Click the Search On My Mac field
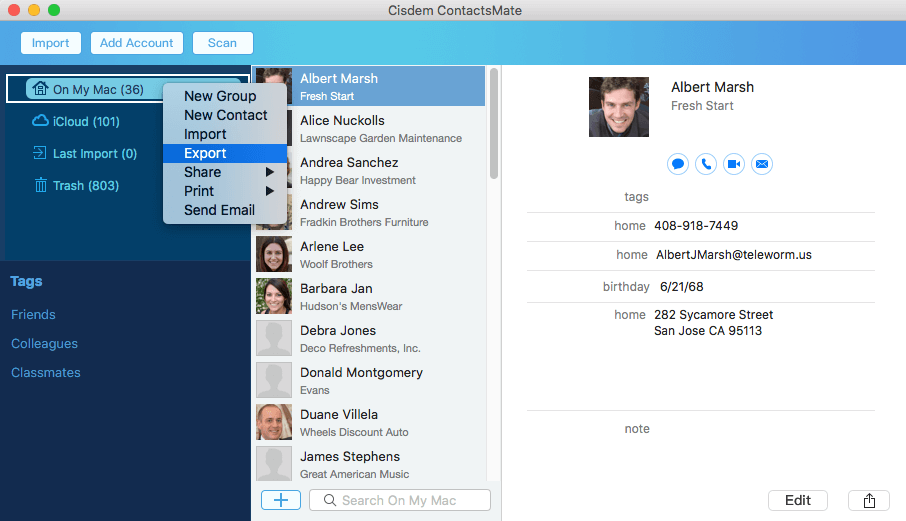906x521 pixels. point(400,500)
